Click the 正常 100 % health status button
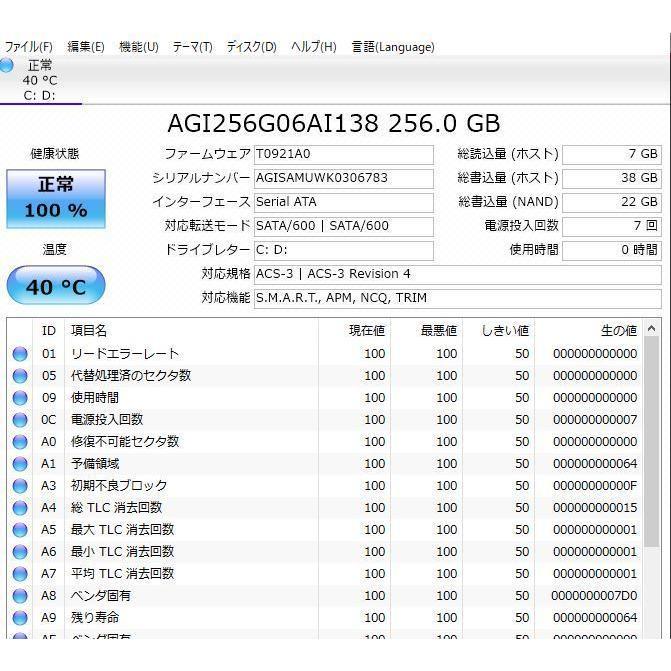This screenshot has width=671, height=671. [55, 198]
